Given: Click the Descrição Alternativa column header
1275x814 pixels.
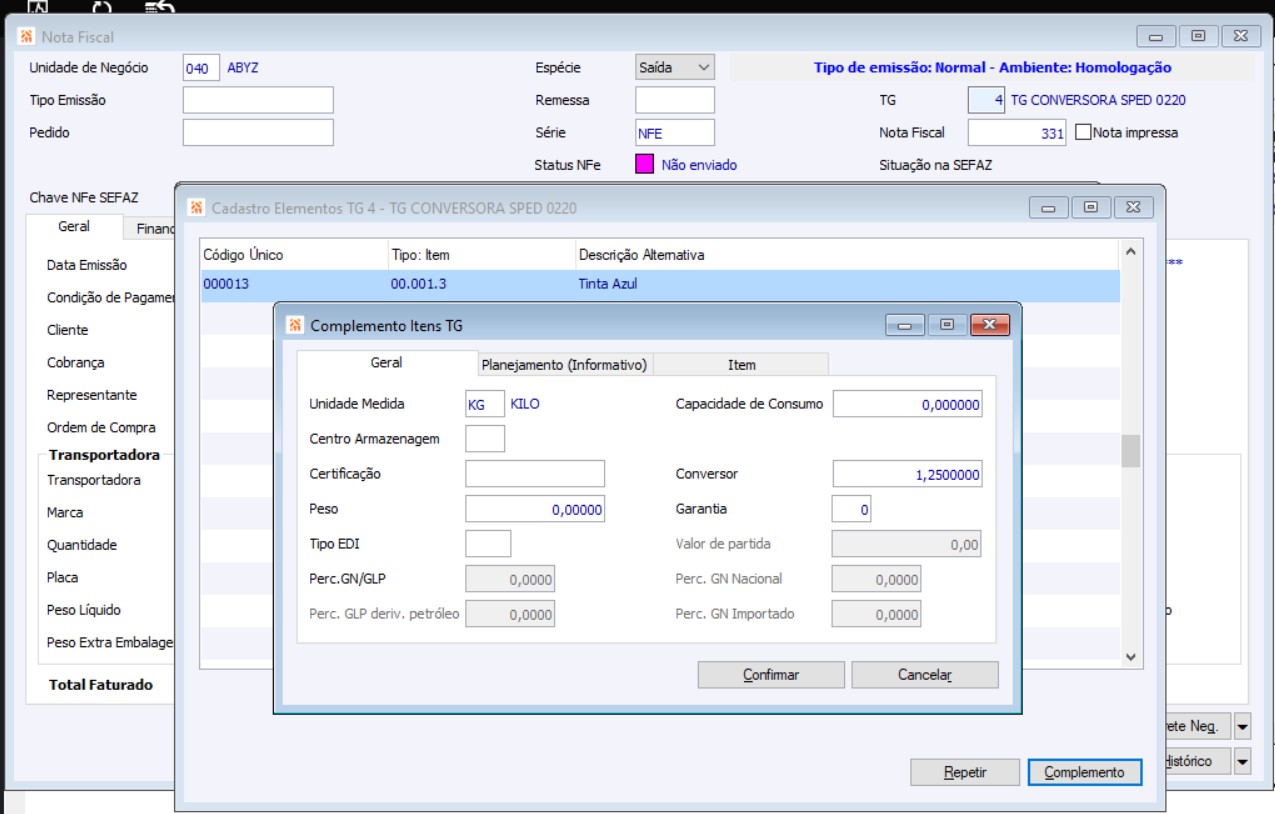Looking at the screenshot, I should coord(641,255).
